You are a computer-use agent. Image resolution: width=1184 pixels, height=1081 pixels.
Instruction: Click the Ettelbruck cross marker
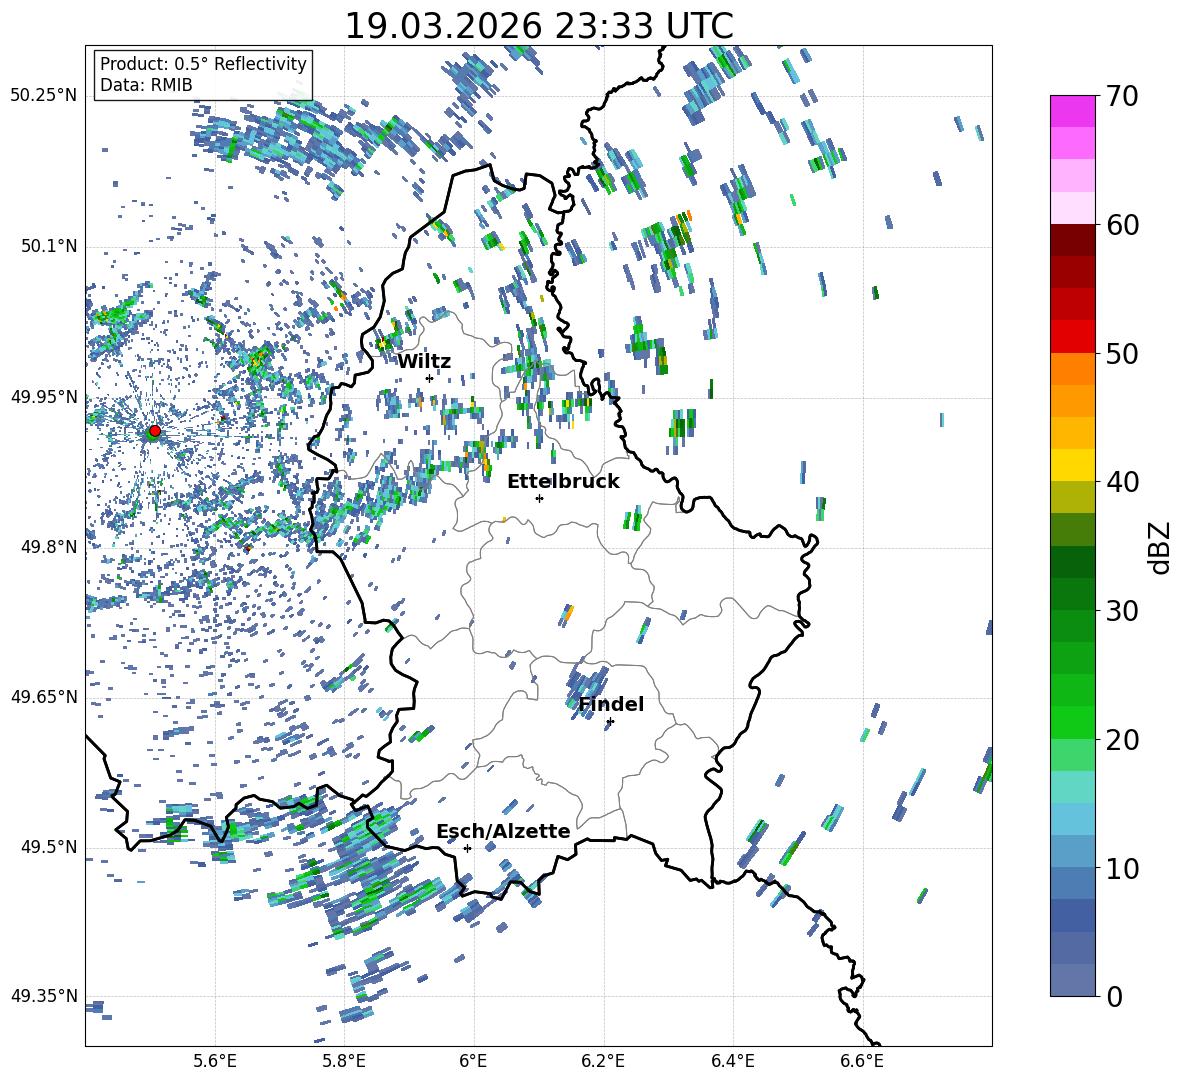539,498
